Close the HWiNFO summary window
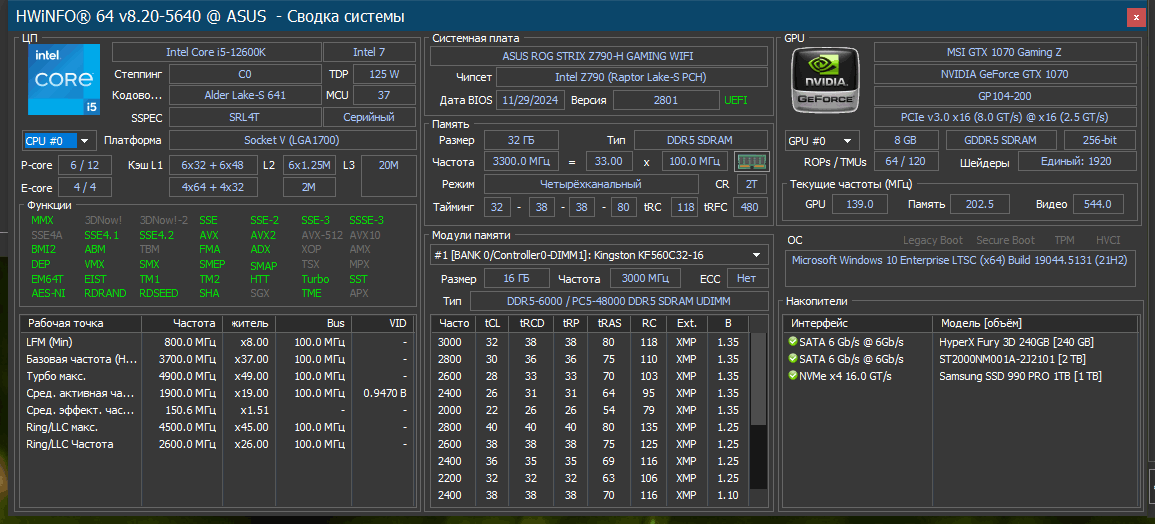 tap(1138, 17)
